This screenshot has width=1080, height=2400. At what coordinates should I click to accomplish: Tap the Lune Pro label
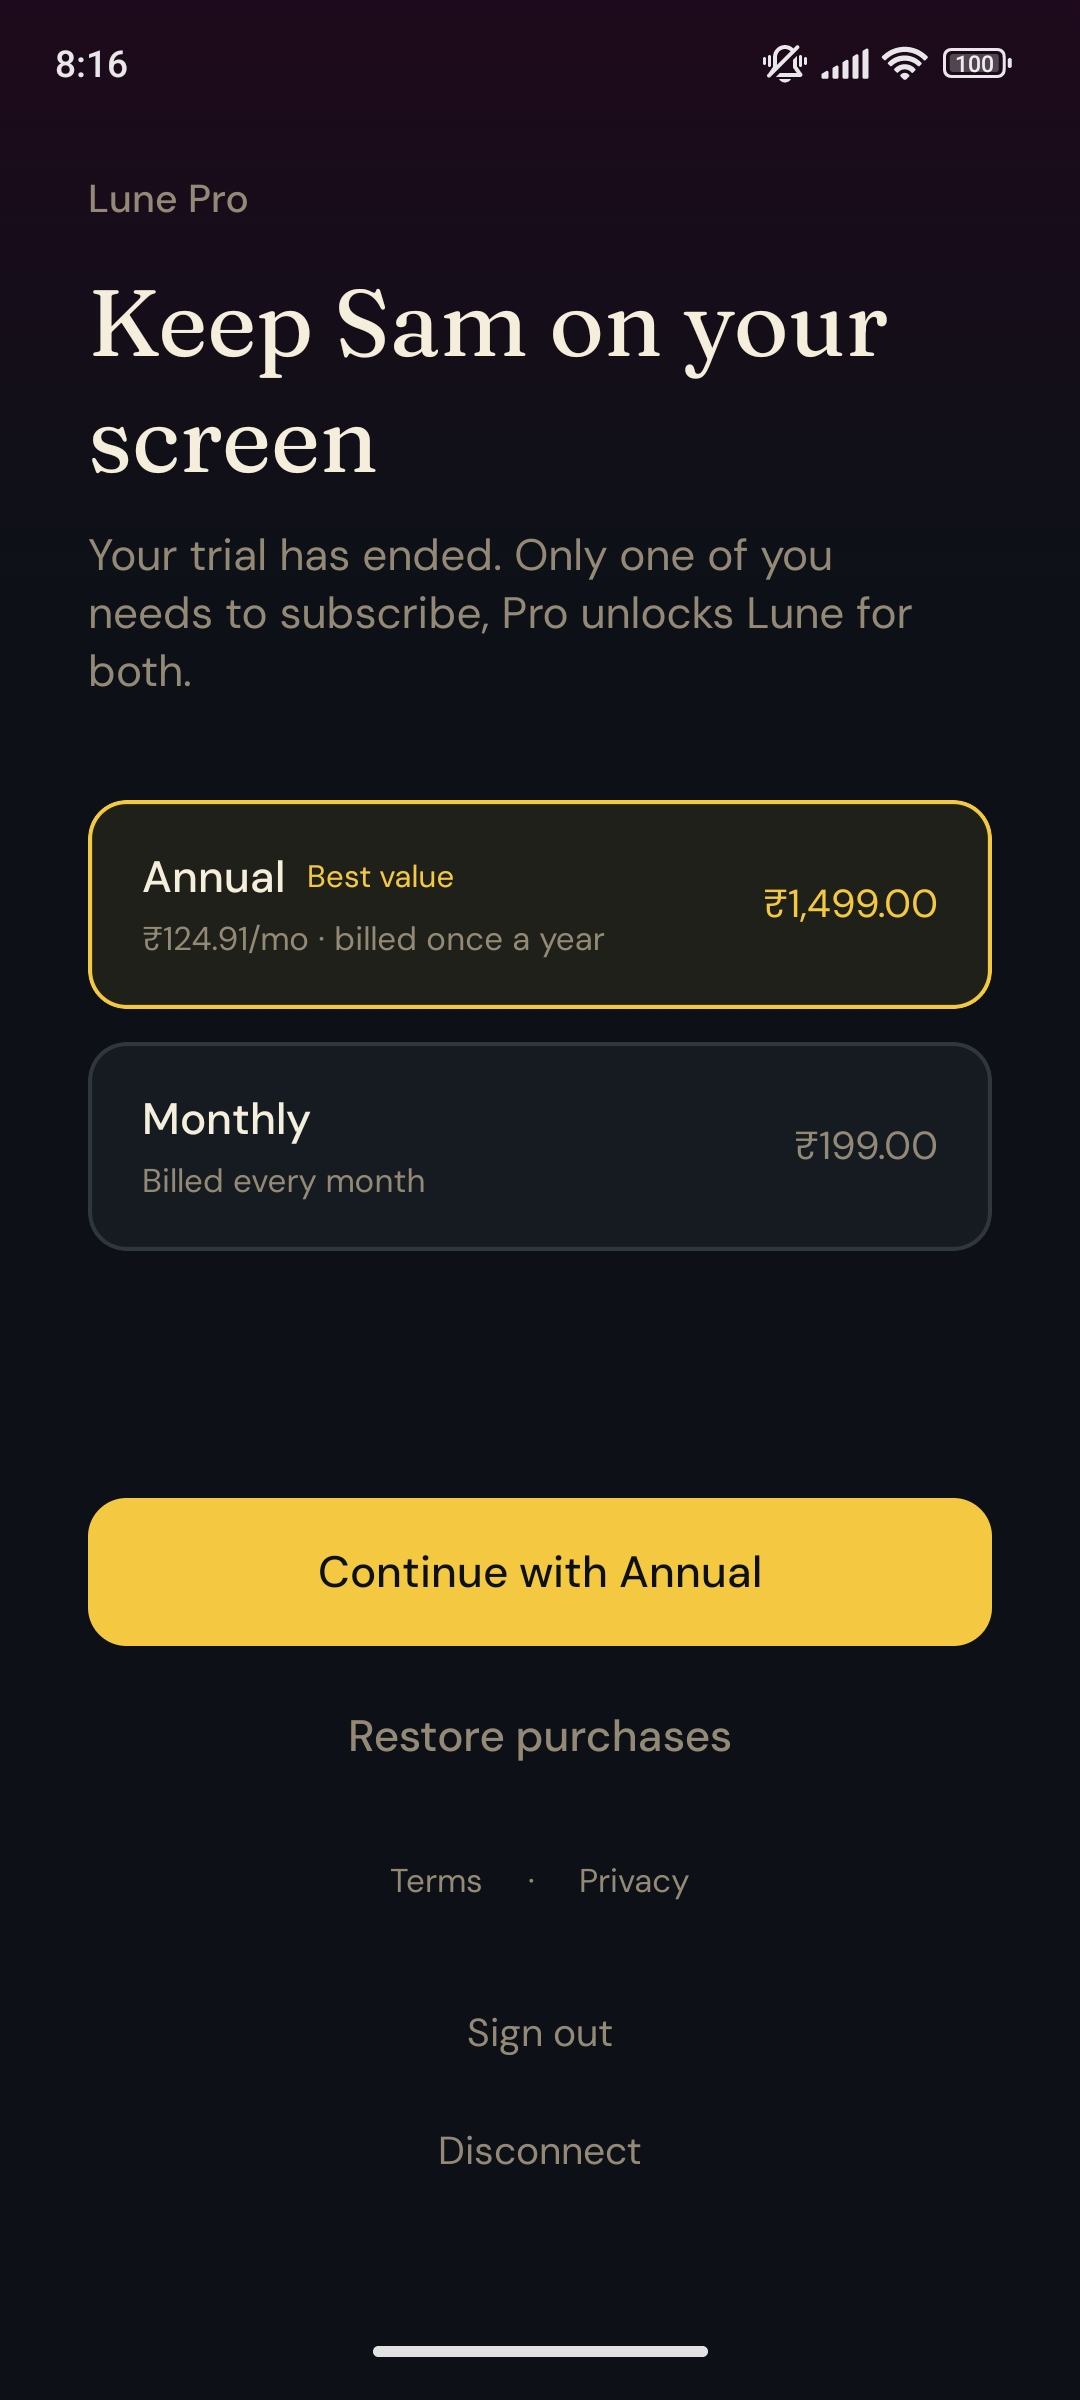pyautogui.click(x=168, y=199)
